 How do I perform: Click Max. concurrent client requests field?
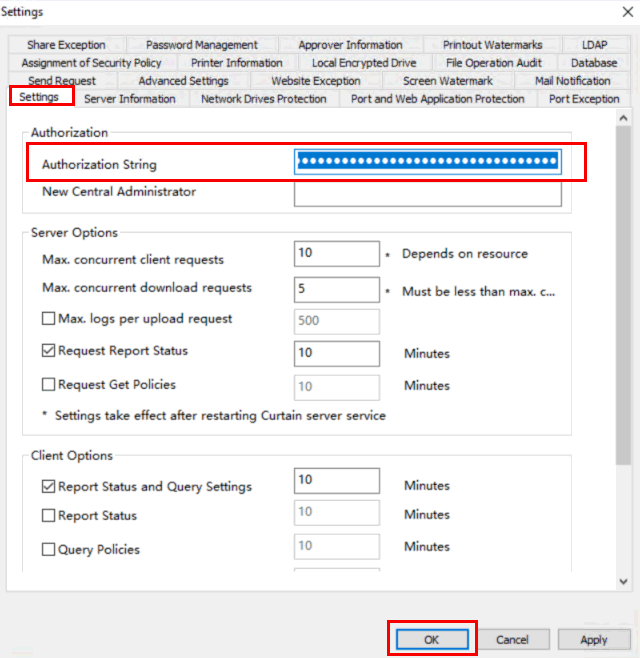pyautogui.click(x=336, y=254)
